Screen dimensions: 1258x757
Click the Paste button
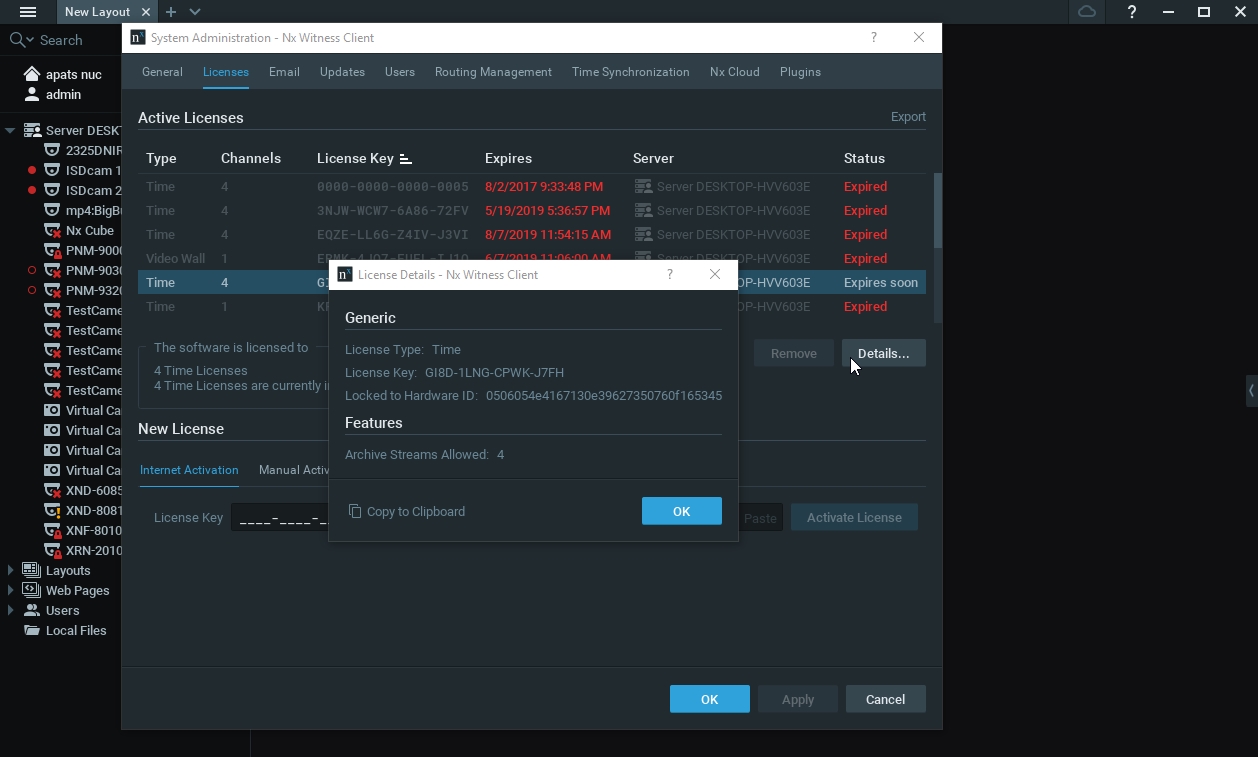coord(760,517)
